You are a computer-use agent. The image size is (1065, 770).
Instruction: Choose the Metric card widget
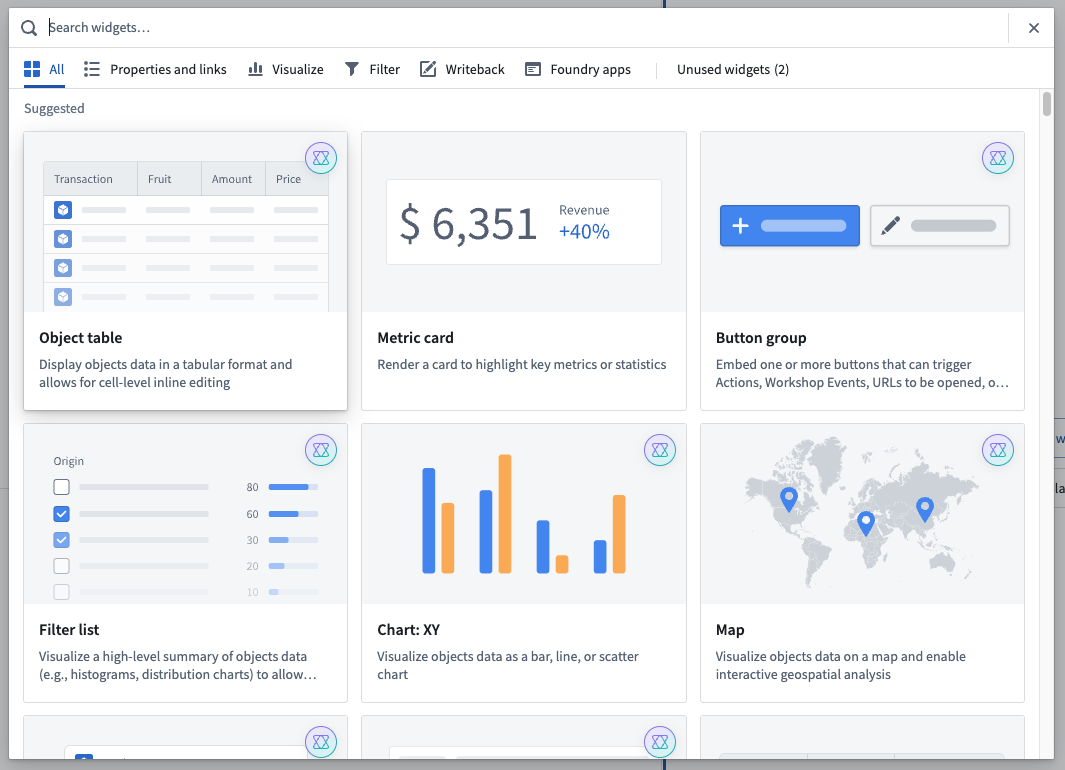click(524, 271)
